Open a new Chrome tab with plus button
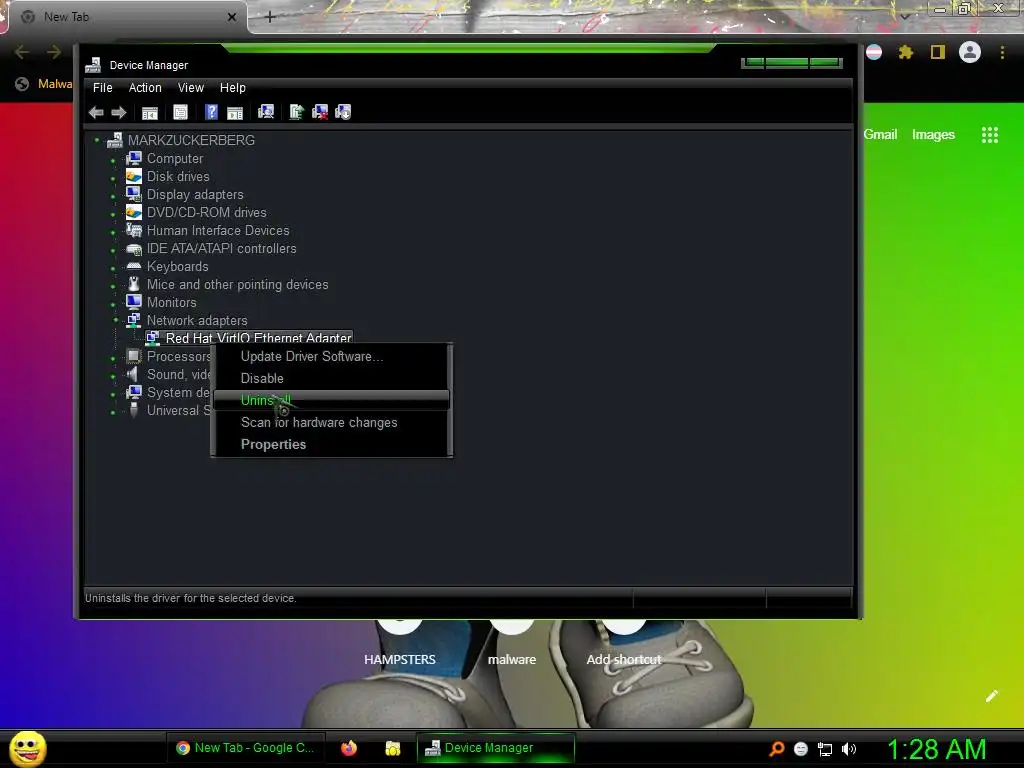Image resolution: width=1024 pixels, height=768 pixels. pyautogui.click(x=270, y=17)
